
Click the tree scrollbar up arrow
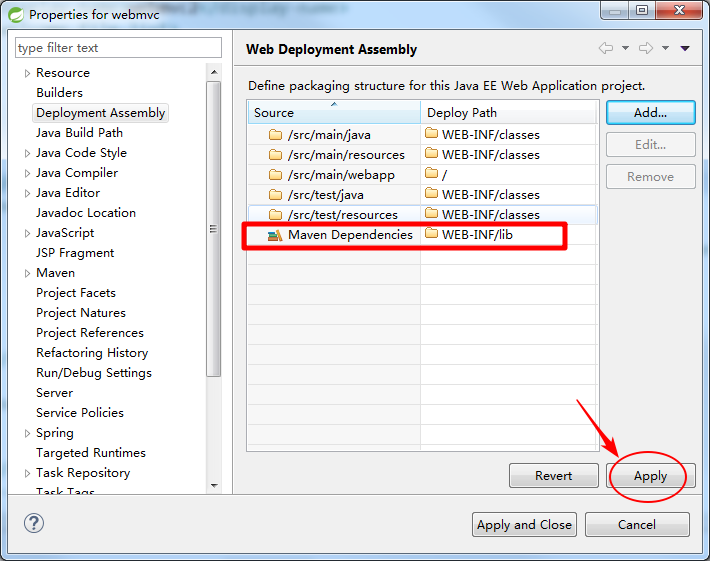[x=214, y=72]
